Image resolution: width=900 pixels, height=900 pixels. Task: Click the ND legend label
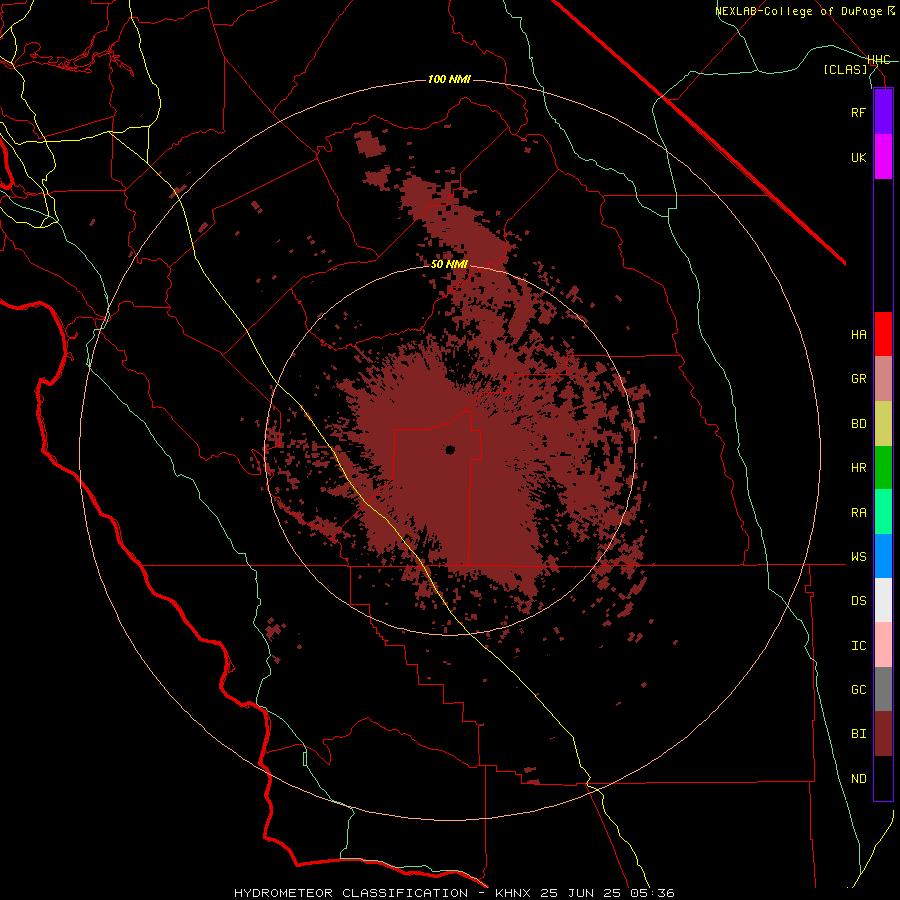pyautogui.click(x=858, y=778)
